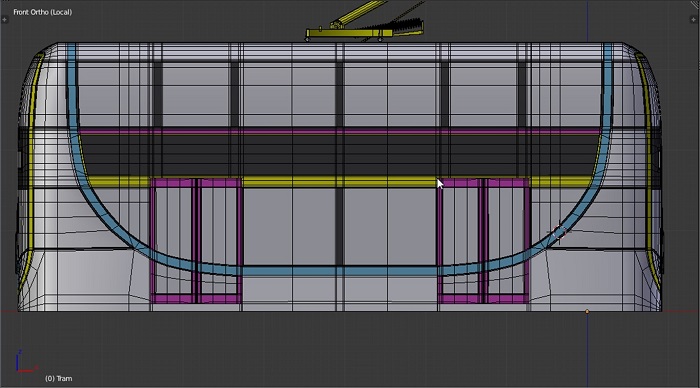Screen dimensions: 700x388
Task: Click the orange object origin dot
Action: click(587, 311)
